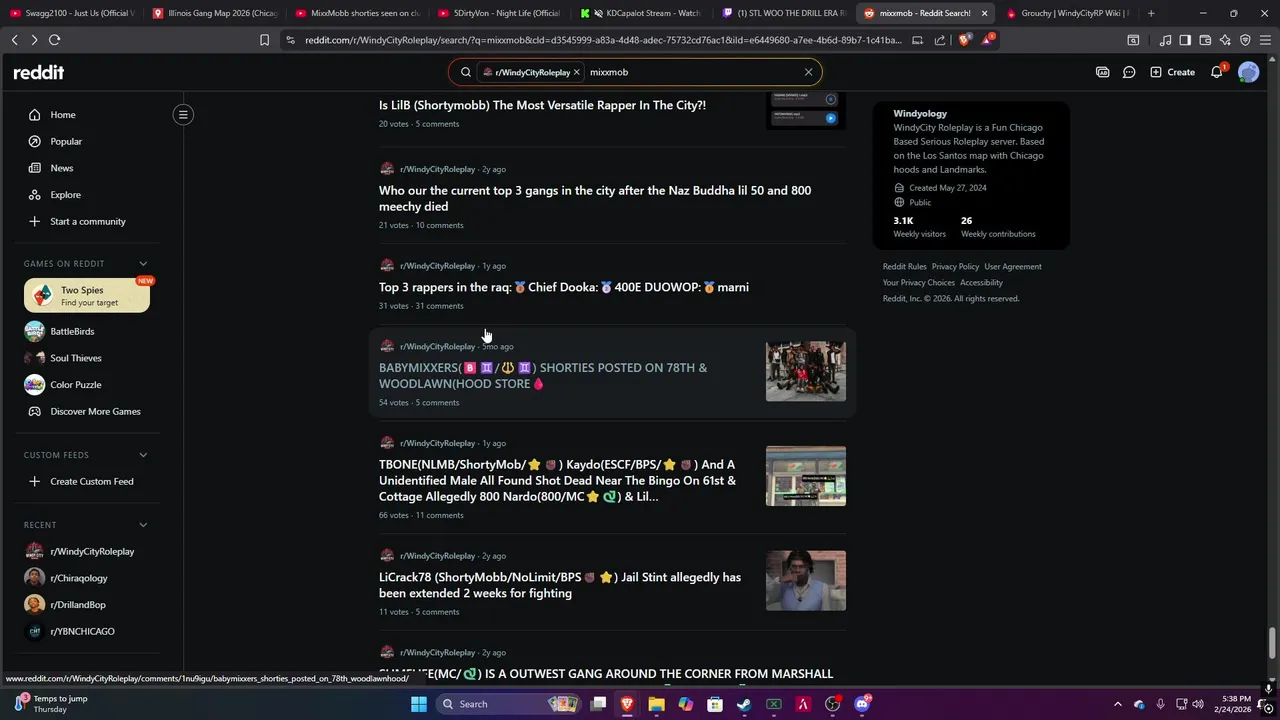
Task: Open the advertise on Reddit icon
Action: pyautogui.click(x=1102, y=72)
